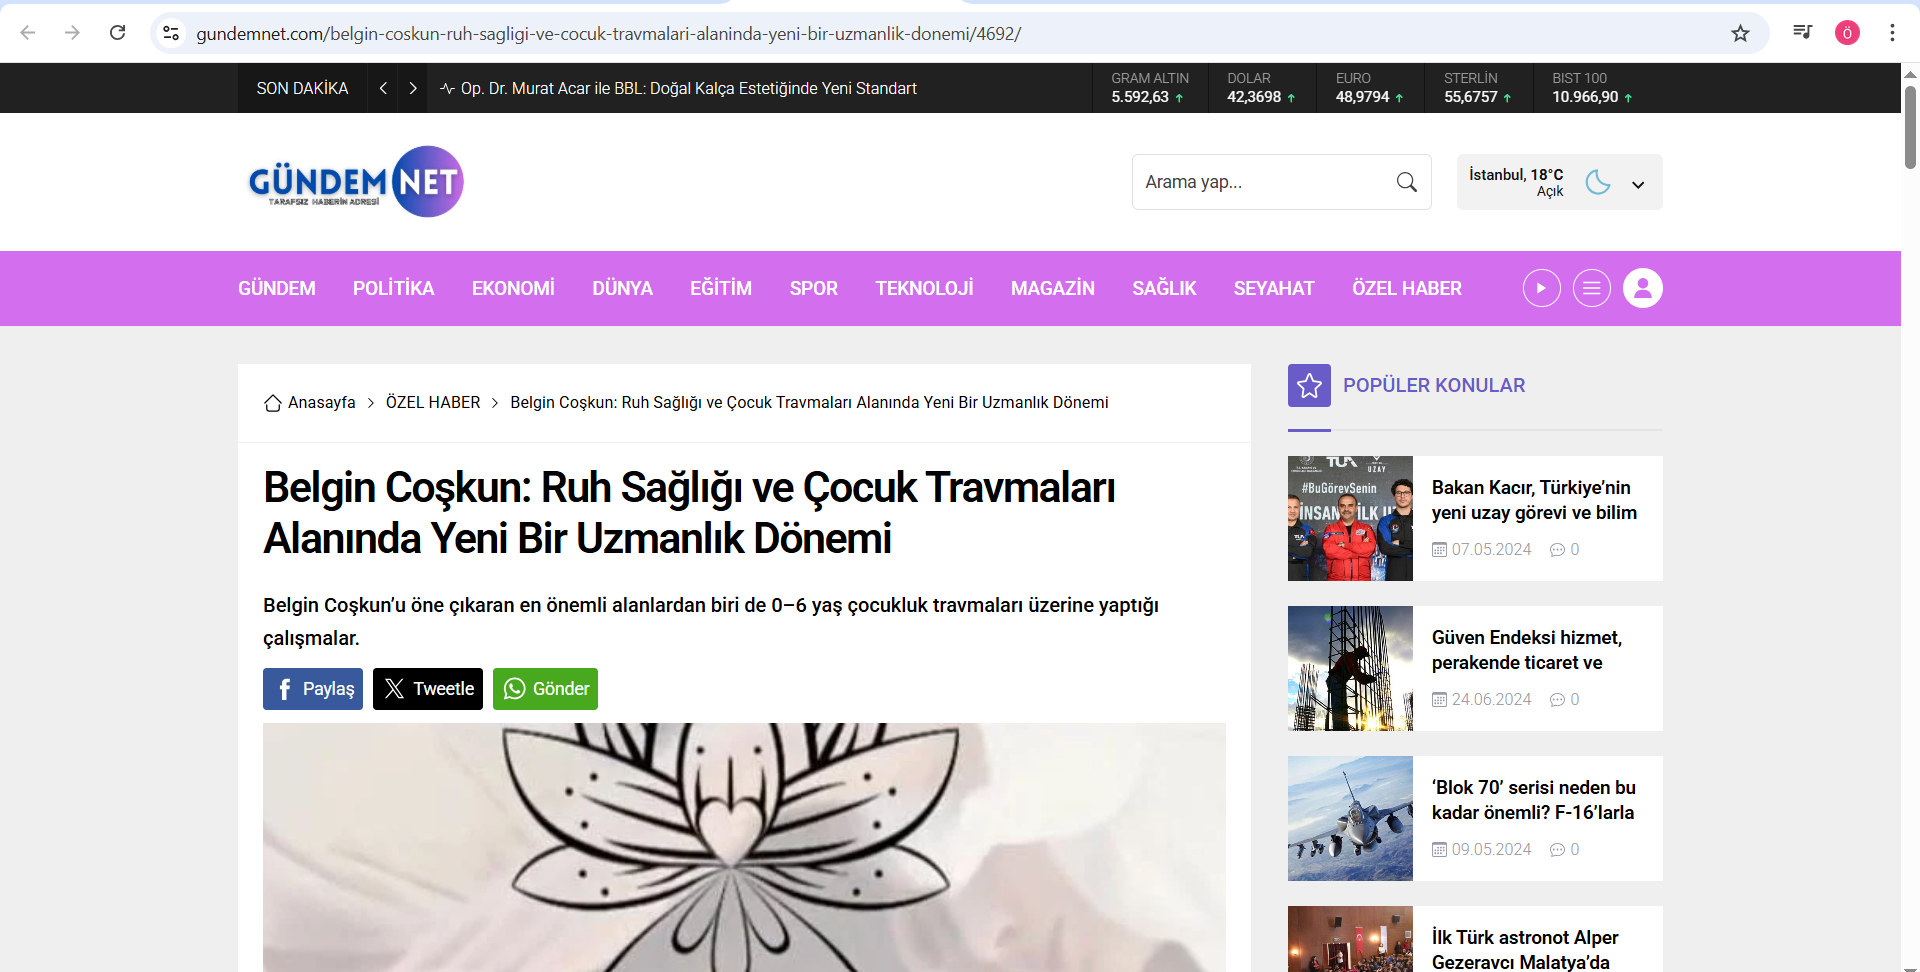
Task: Send article via WhatsApp Gönder button
Action: click(x=545, y=689)
